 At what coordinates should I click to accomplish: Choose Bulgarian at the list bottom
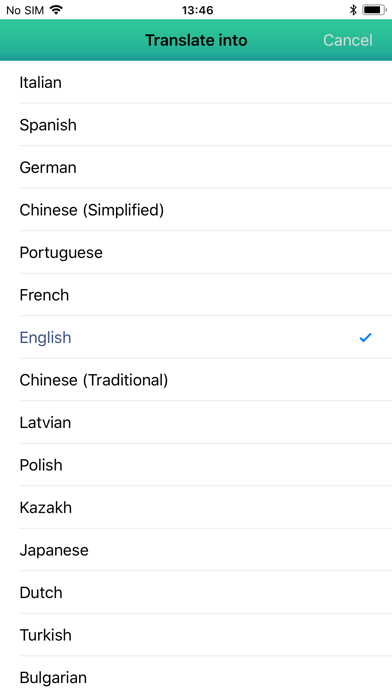[x=196, y=676]
